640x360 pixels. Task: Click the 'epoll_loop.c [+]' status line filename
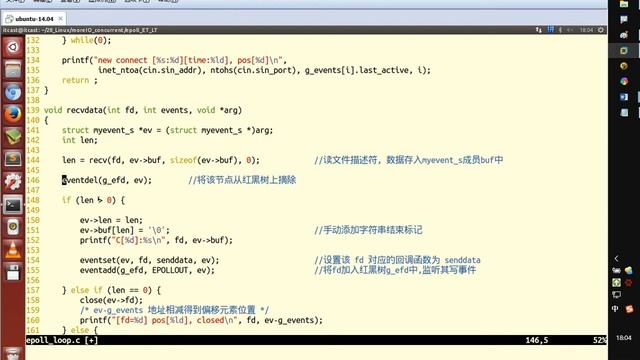(62, 340)
